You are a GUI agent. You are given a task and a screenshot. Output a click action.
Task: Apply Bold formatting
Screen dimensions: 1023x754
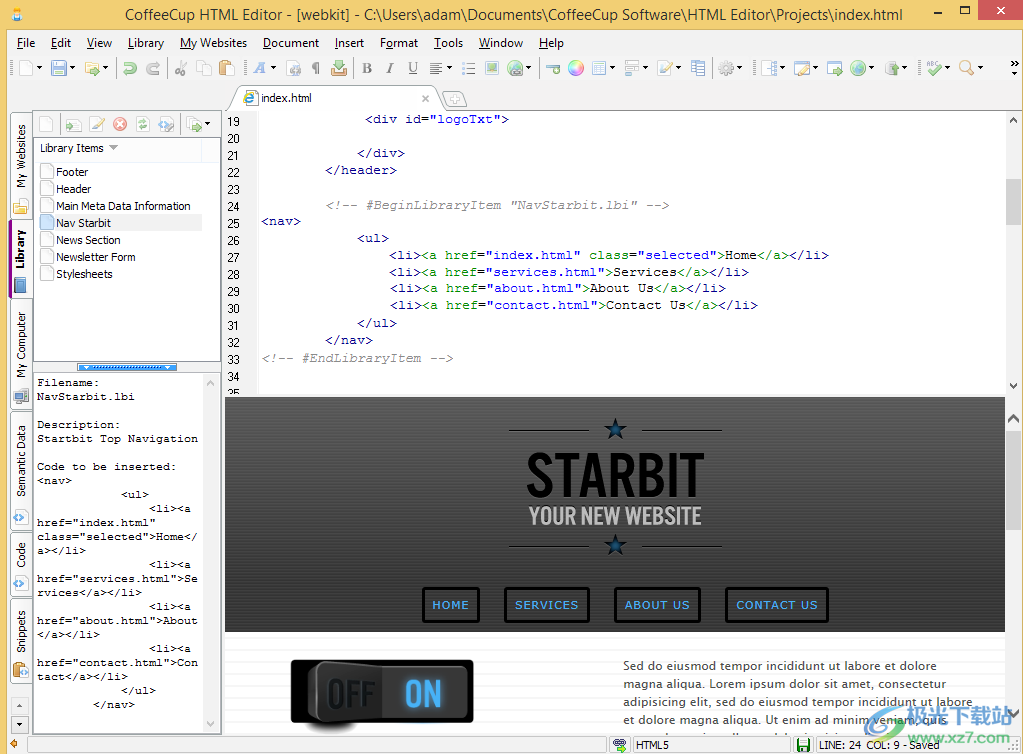[367, 68]
